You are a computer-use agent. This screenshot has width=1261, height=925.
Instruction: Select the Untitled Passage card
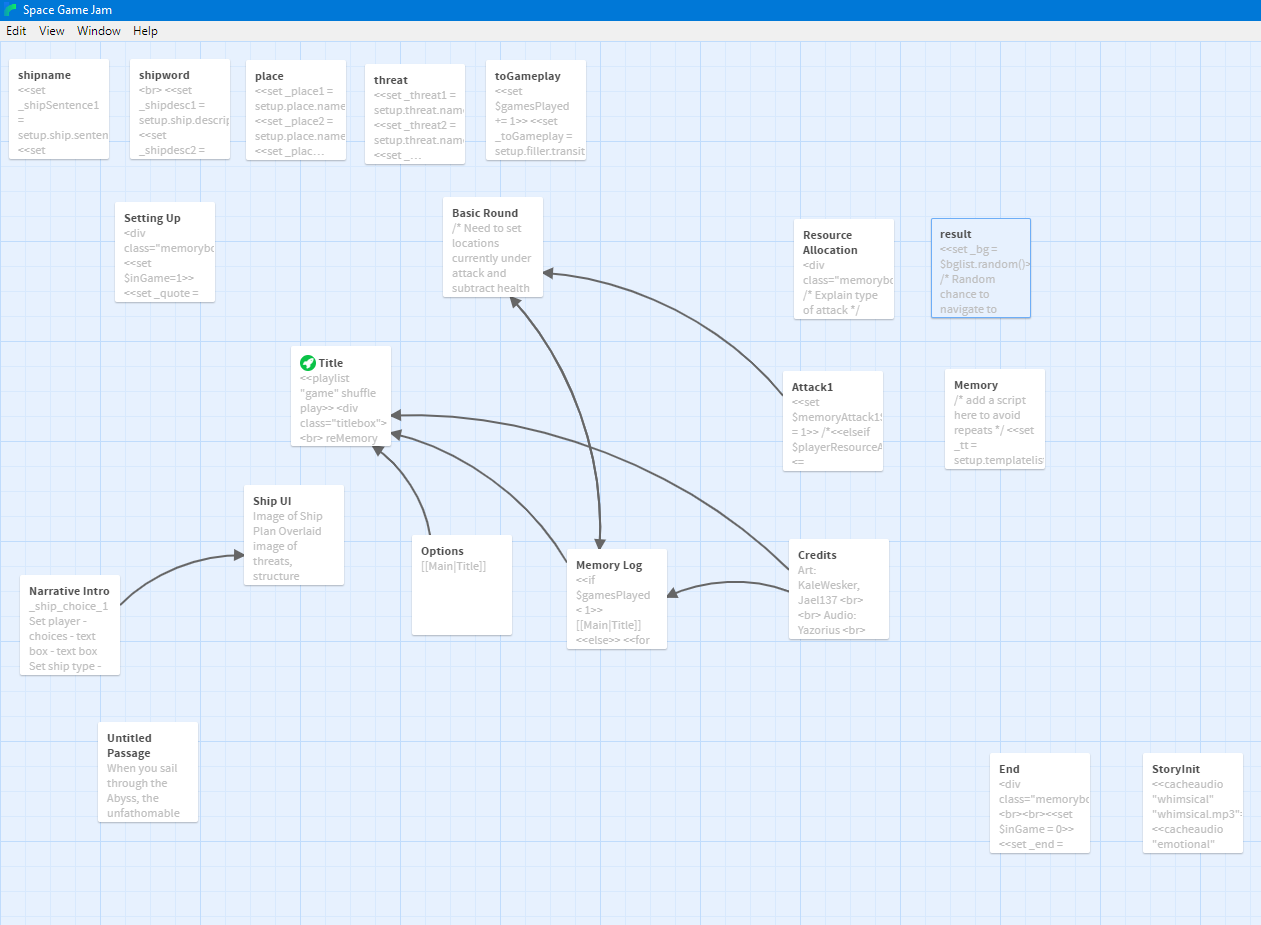[148, 772]
